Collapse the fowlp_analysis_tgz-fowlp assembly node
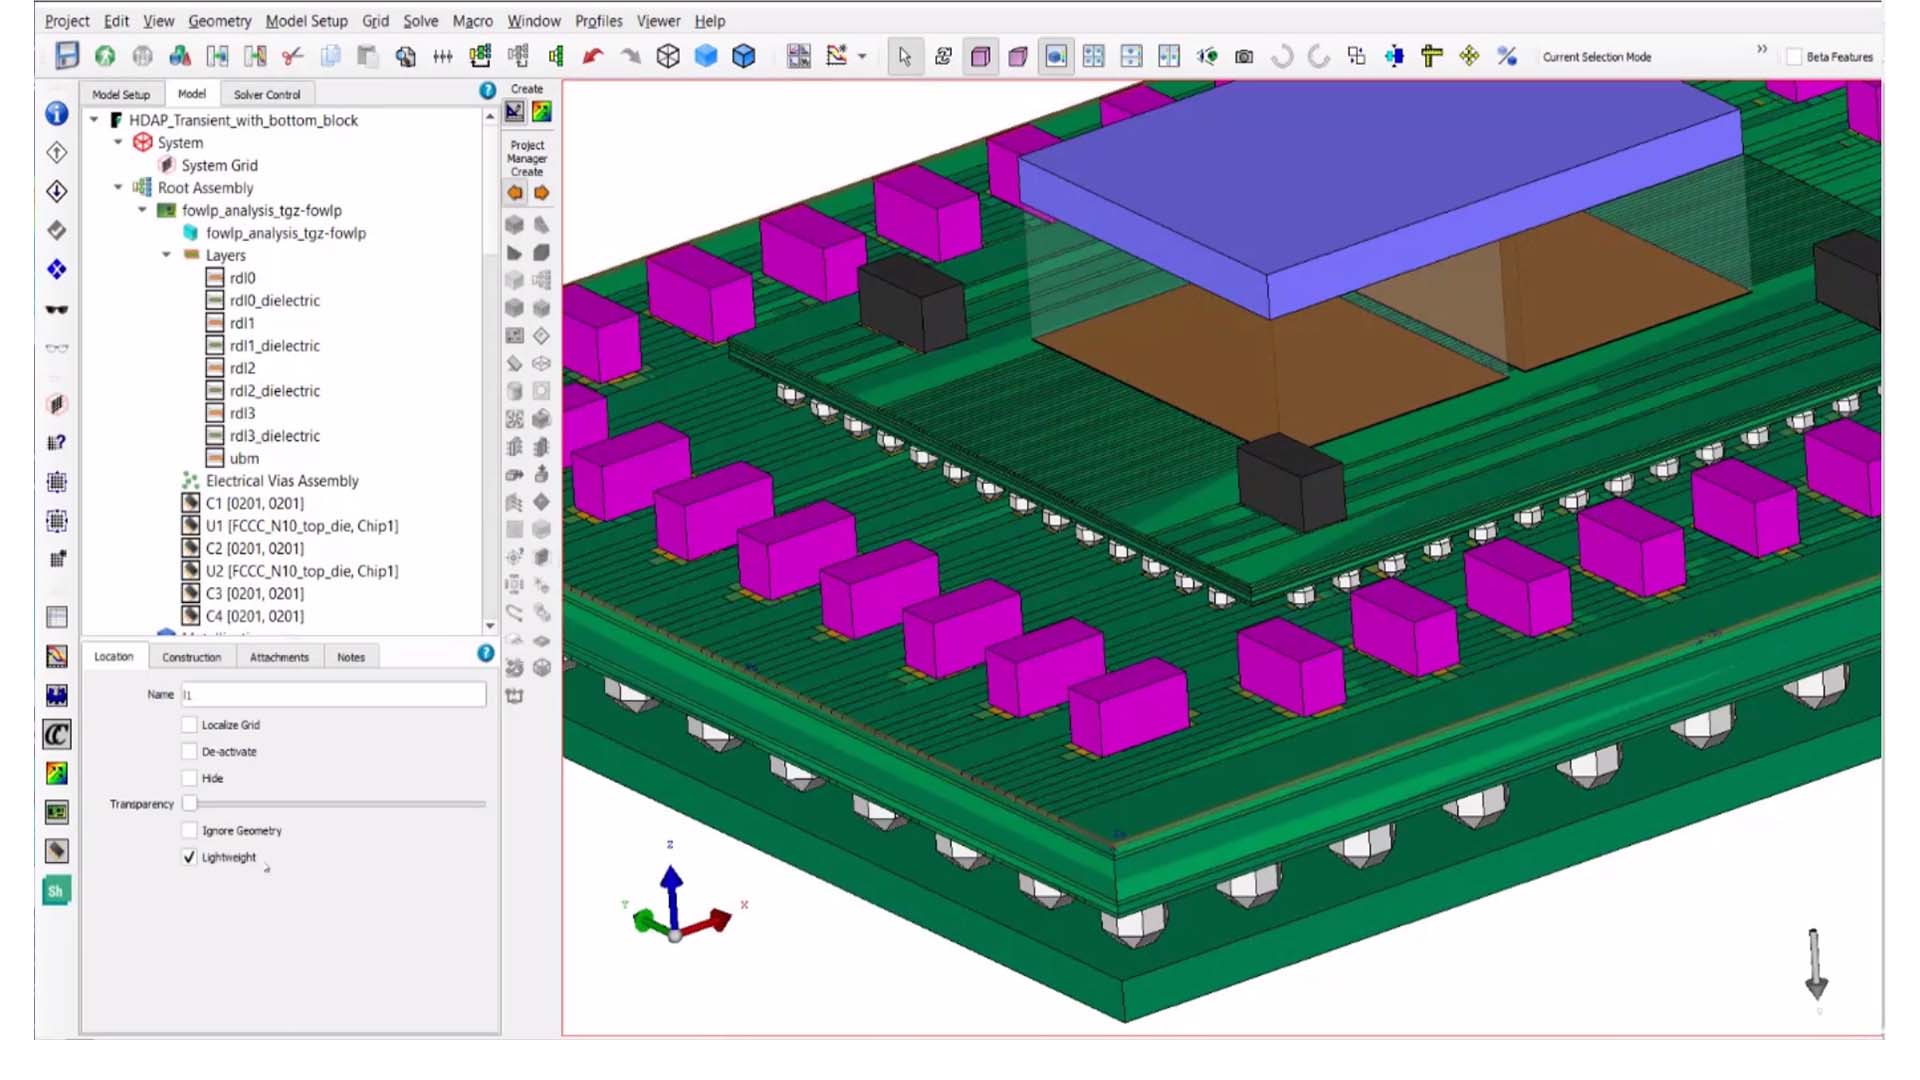1920x1080 pixels. click(x=142, y=210)
